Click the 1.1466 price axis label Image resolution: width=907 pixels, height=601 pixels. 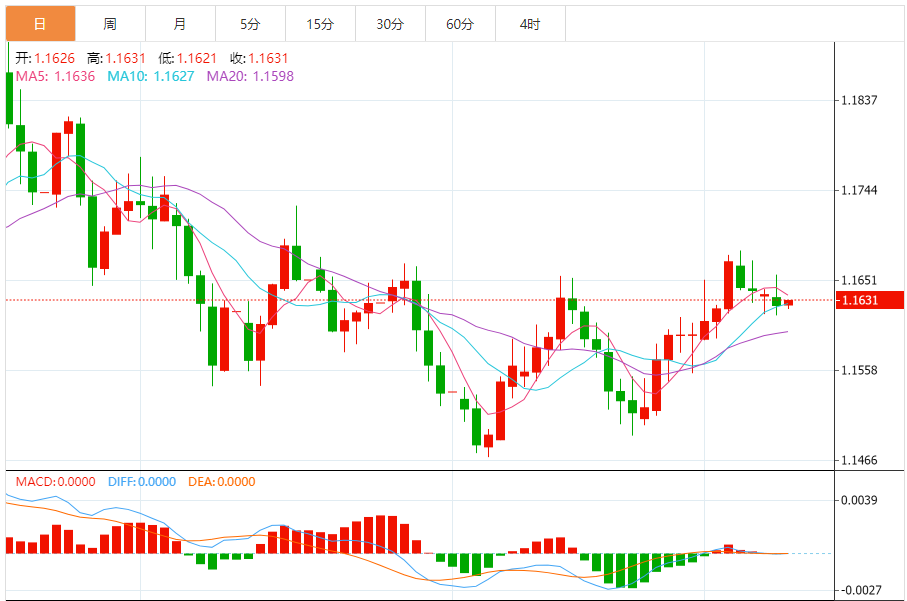[x=860, y=461]
